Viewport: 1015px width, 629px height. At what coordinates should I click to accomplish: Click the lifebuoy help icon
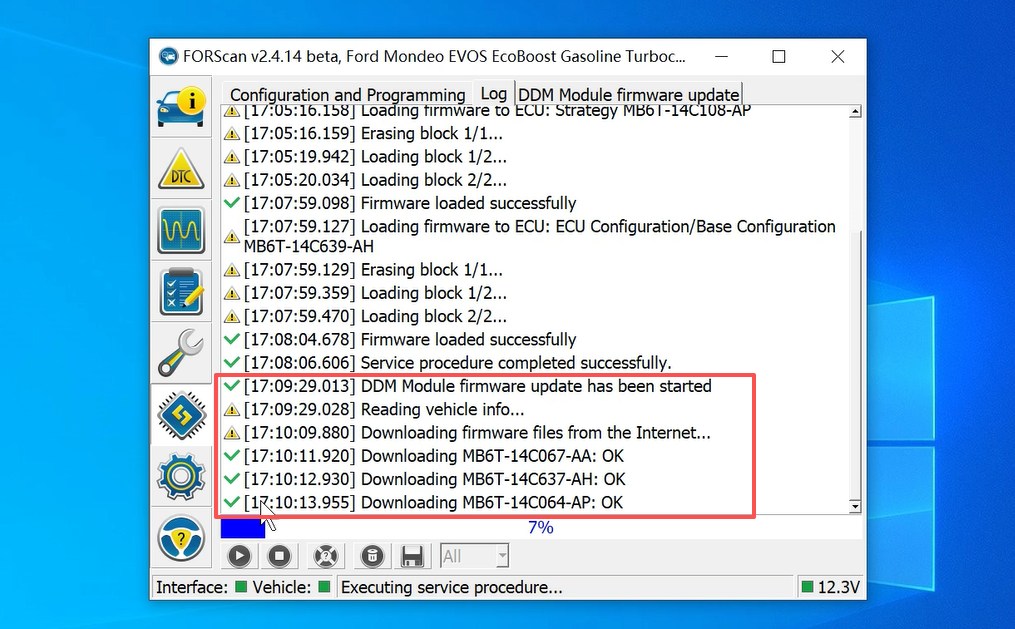click(324, 556)
